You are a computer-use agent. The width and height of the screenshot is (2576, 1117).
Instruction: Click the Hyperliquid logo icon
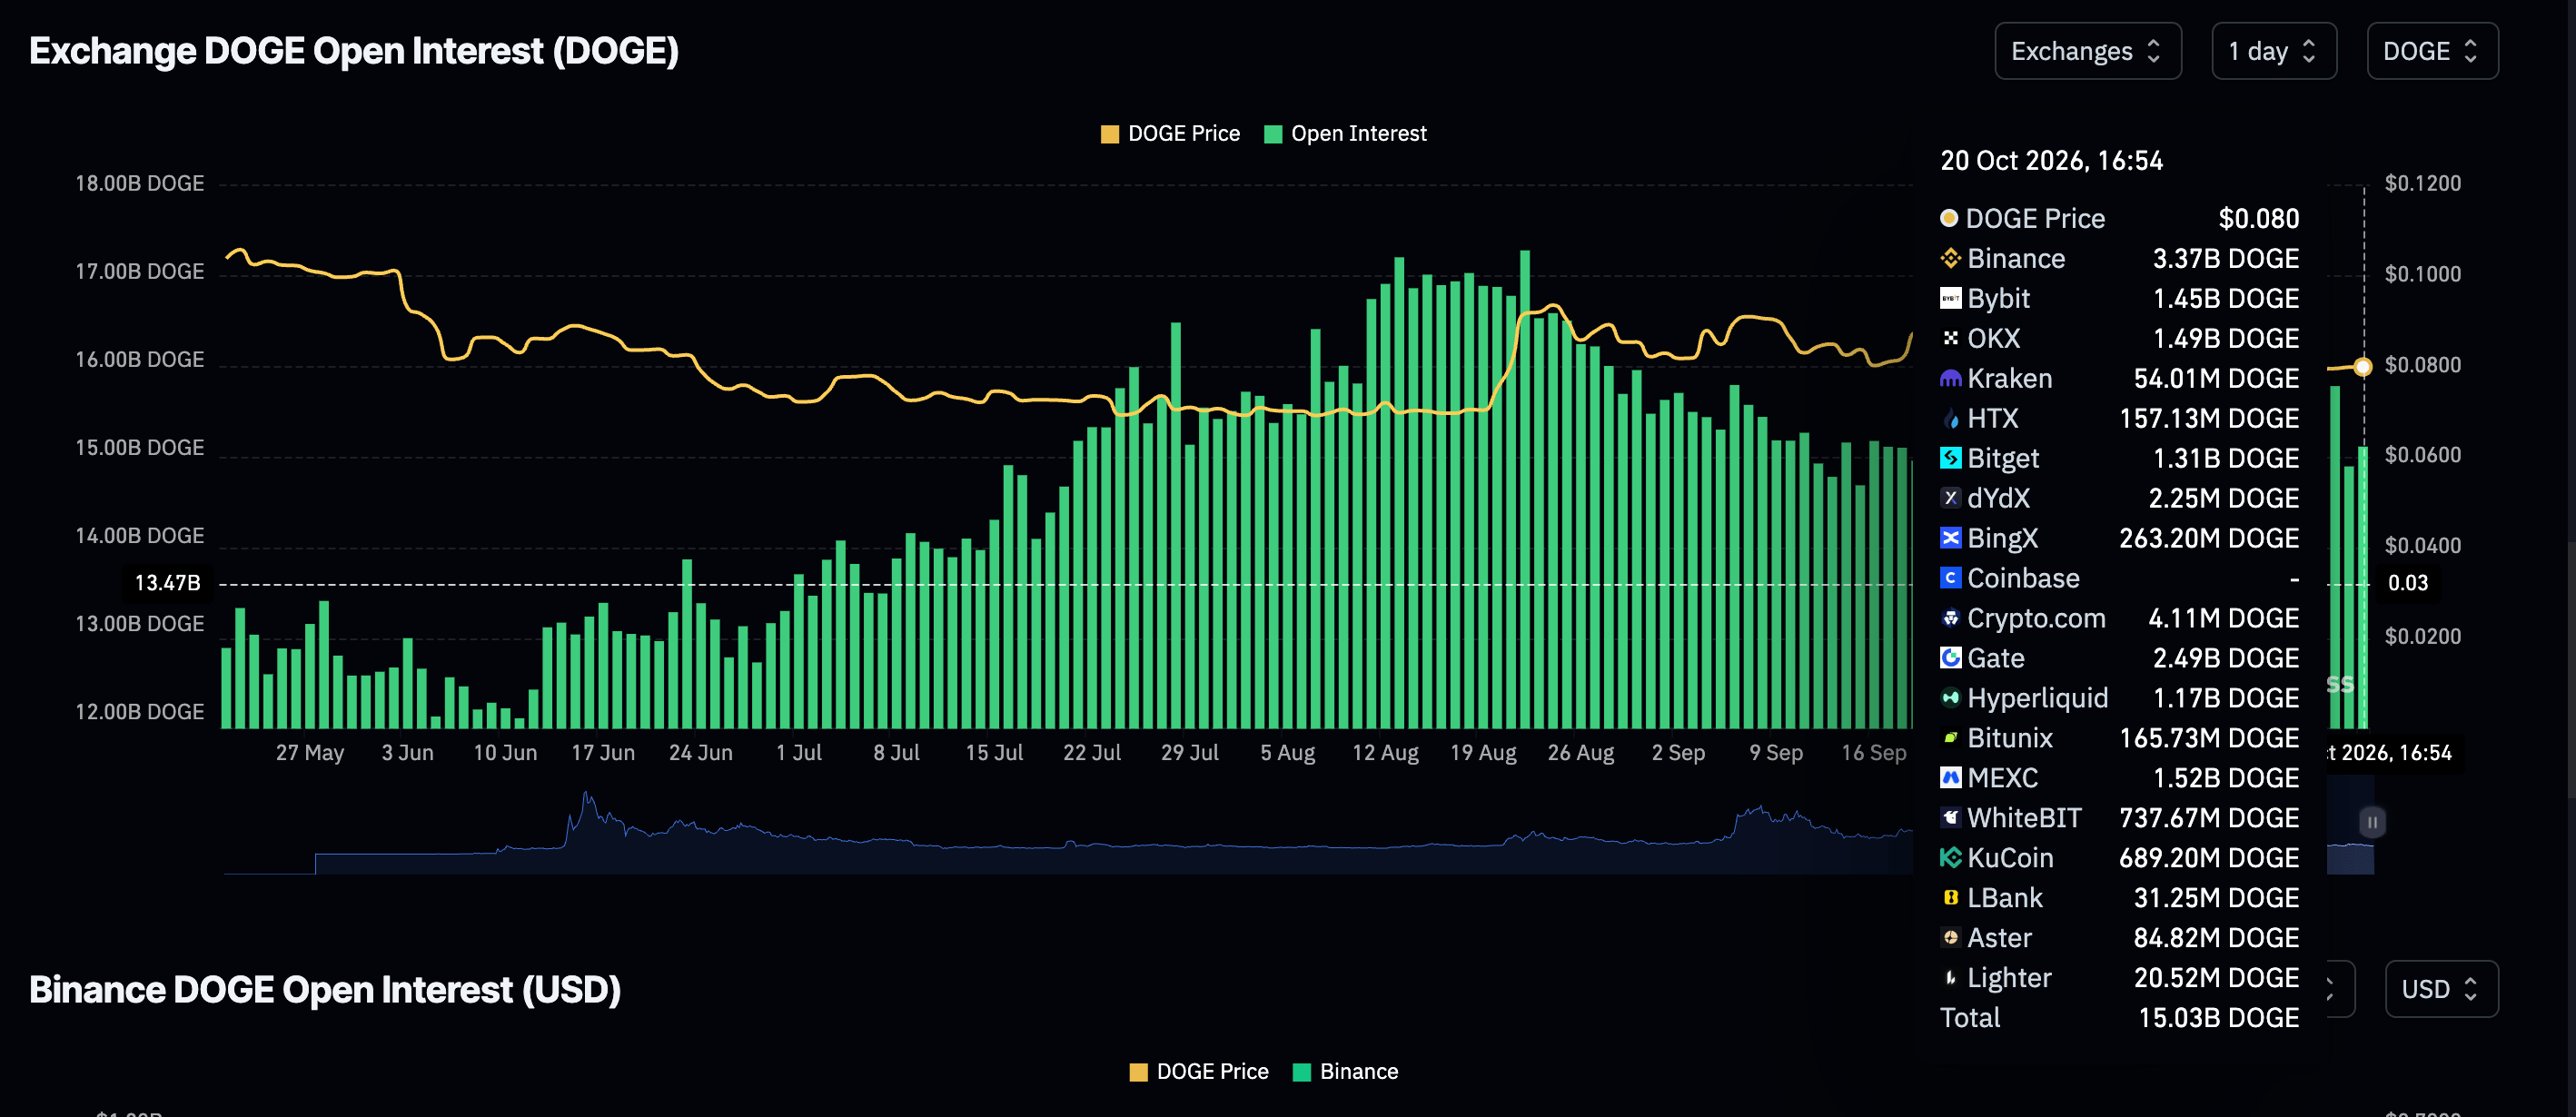pos(1950,698)
